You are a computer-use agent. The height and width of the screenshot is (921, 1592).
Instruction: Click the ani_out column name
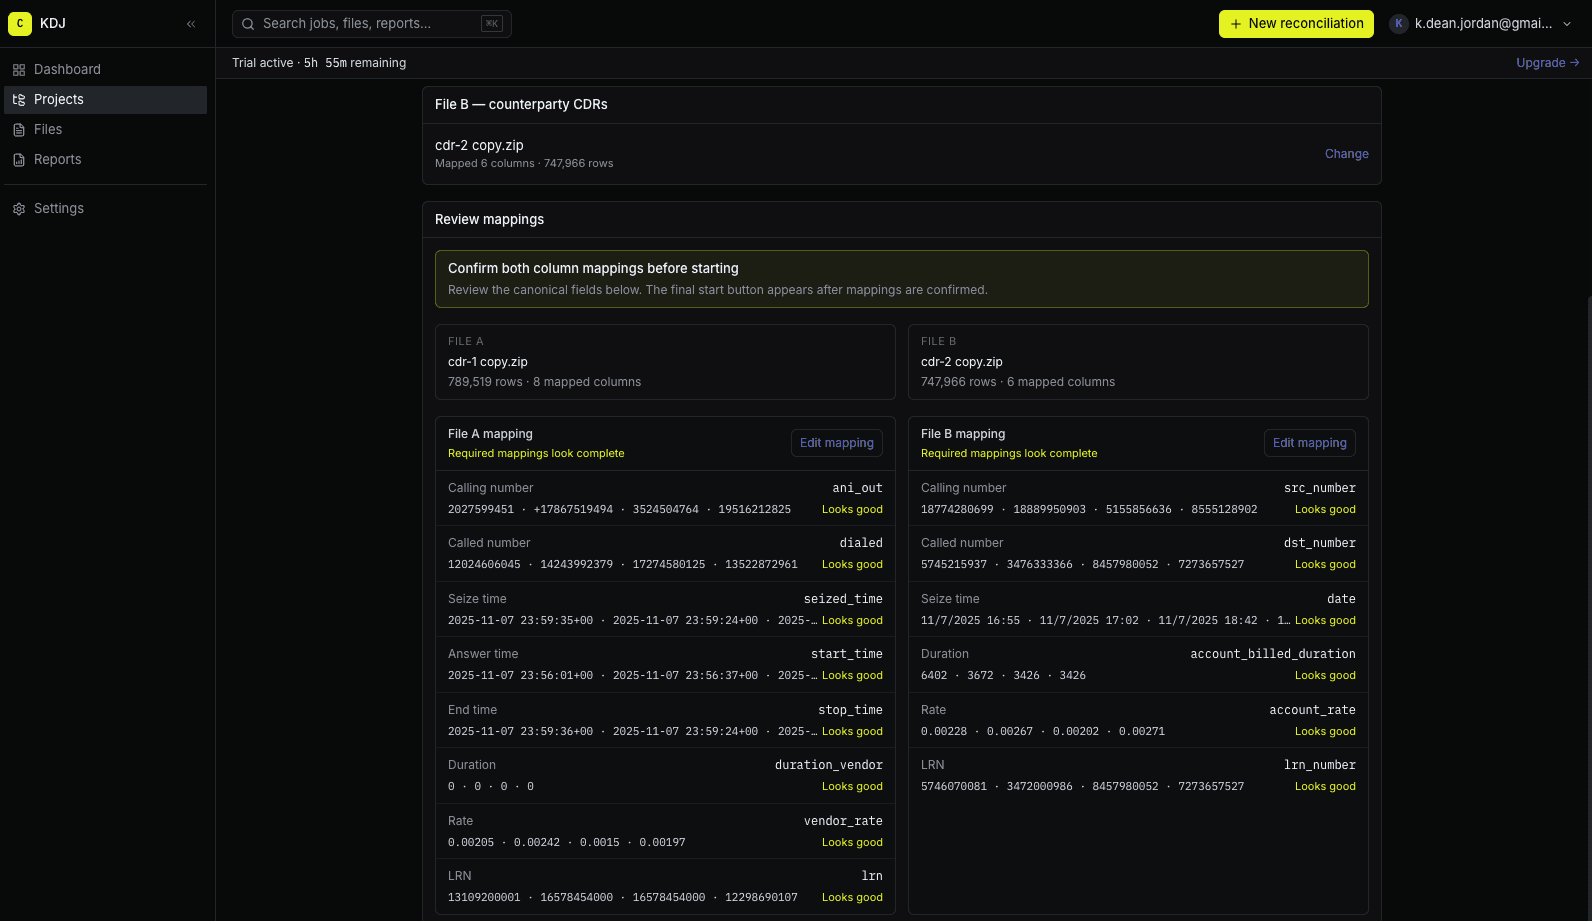tap(857, 488)
